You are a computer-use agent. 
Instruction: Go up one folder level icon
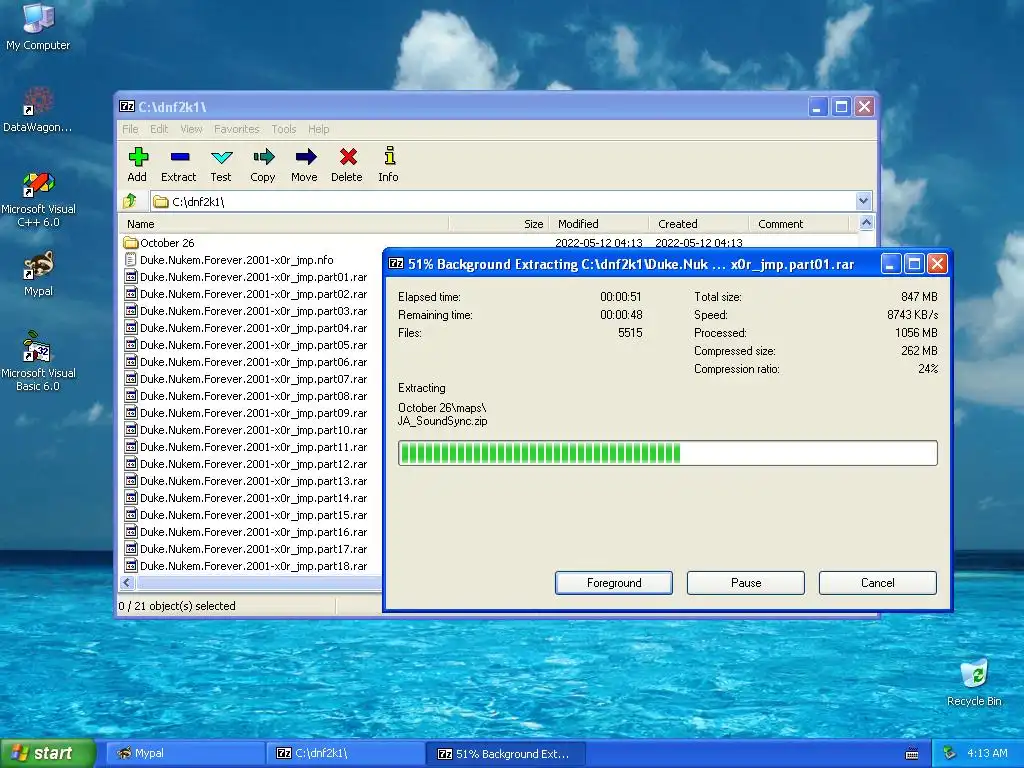130,201
